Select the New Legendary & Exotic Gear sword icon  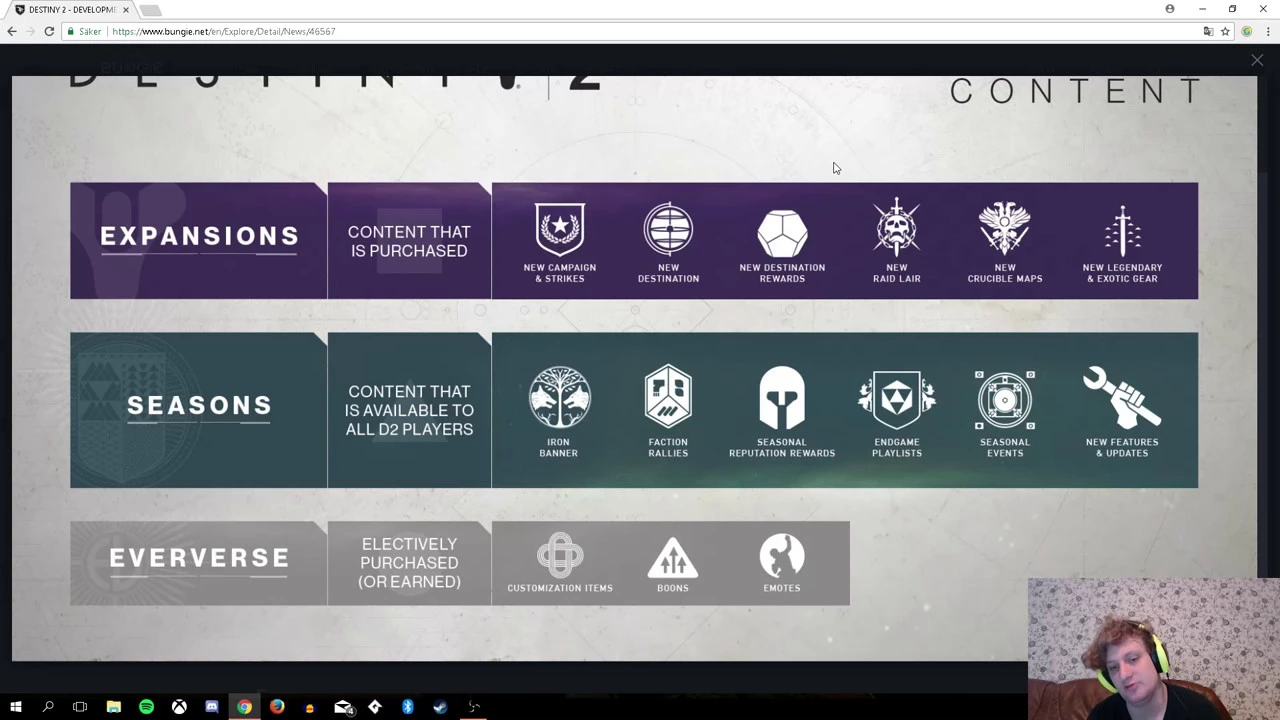(x=1122, y=230)
